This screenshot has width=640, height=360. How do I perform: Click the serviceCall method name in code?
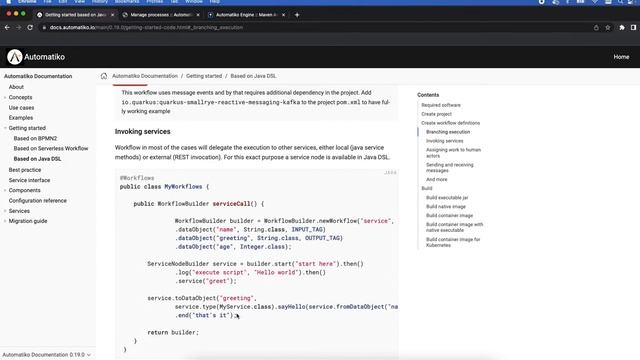pyautogui.click(x=231, y=204)
